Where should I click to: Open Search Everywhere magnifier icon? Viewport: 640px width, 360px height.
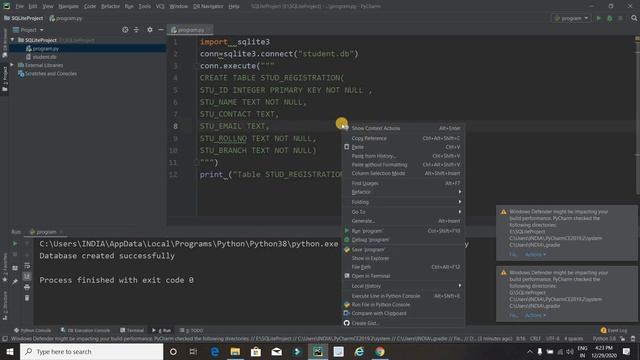(x=634, y=18)
